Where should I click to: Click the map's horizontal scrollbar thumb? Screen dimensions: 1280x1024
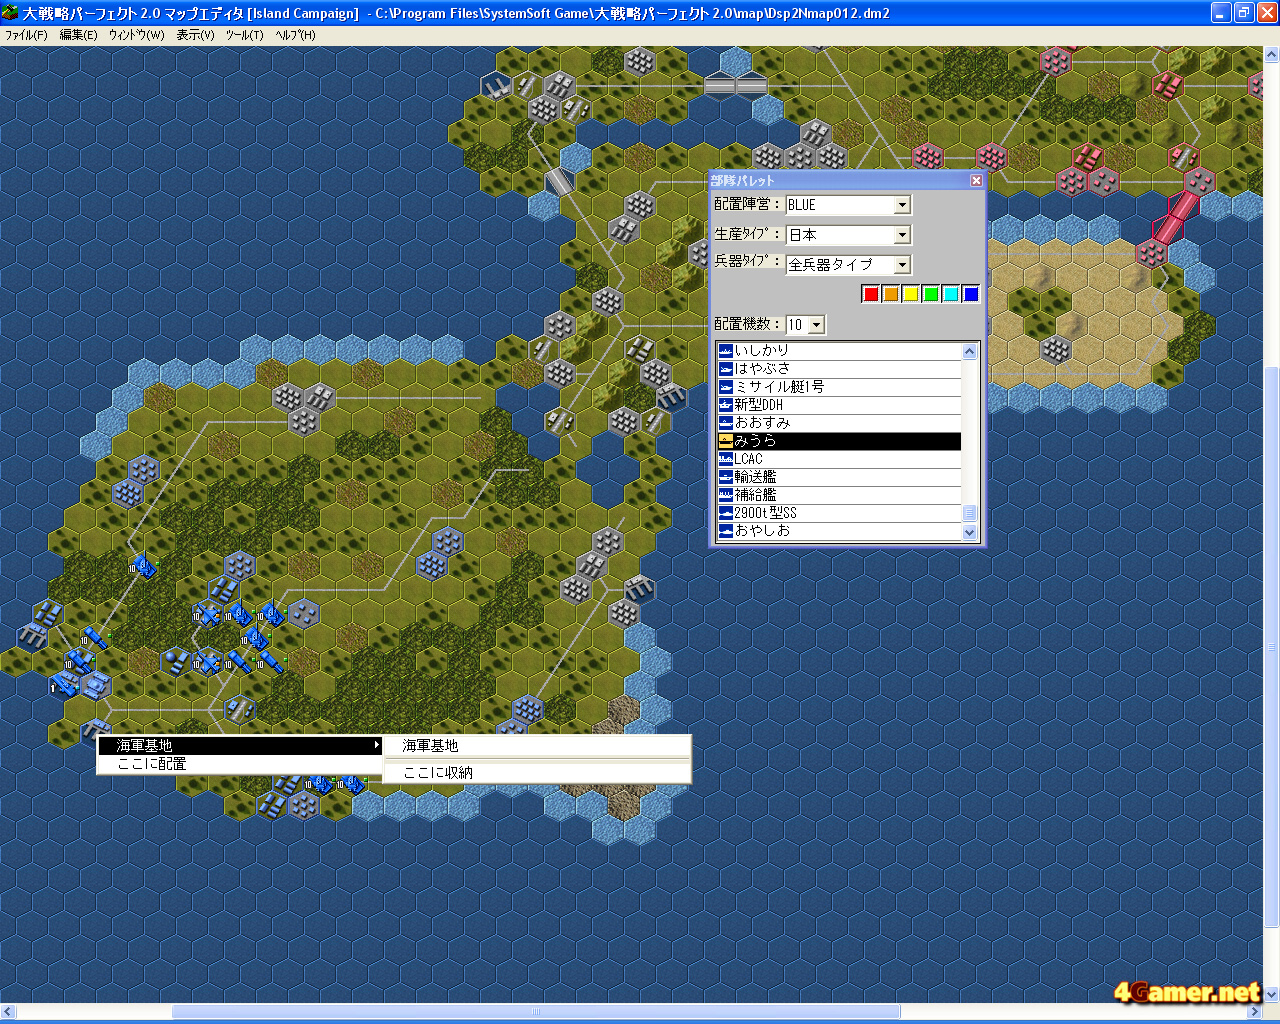click(537, 1012)
